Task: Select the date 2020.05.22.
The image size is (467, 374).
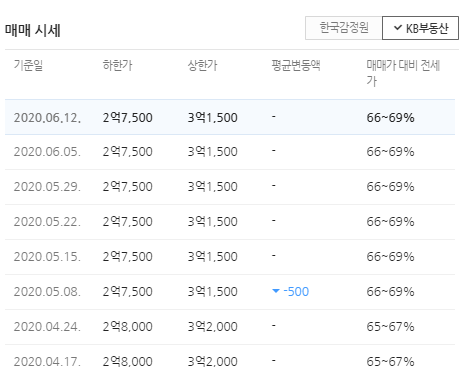Action: pyautogui.click(x=47, y=222)
